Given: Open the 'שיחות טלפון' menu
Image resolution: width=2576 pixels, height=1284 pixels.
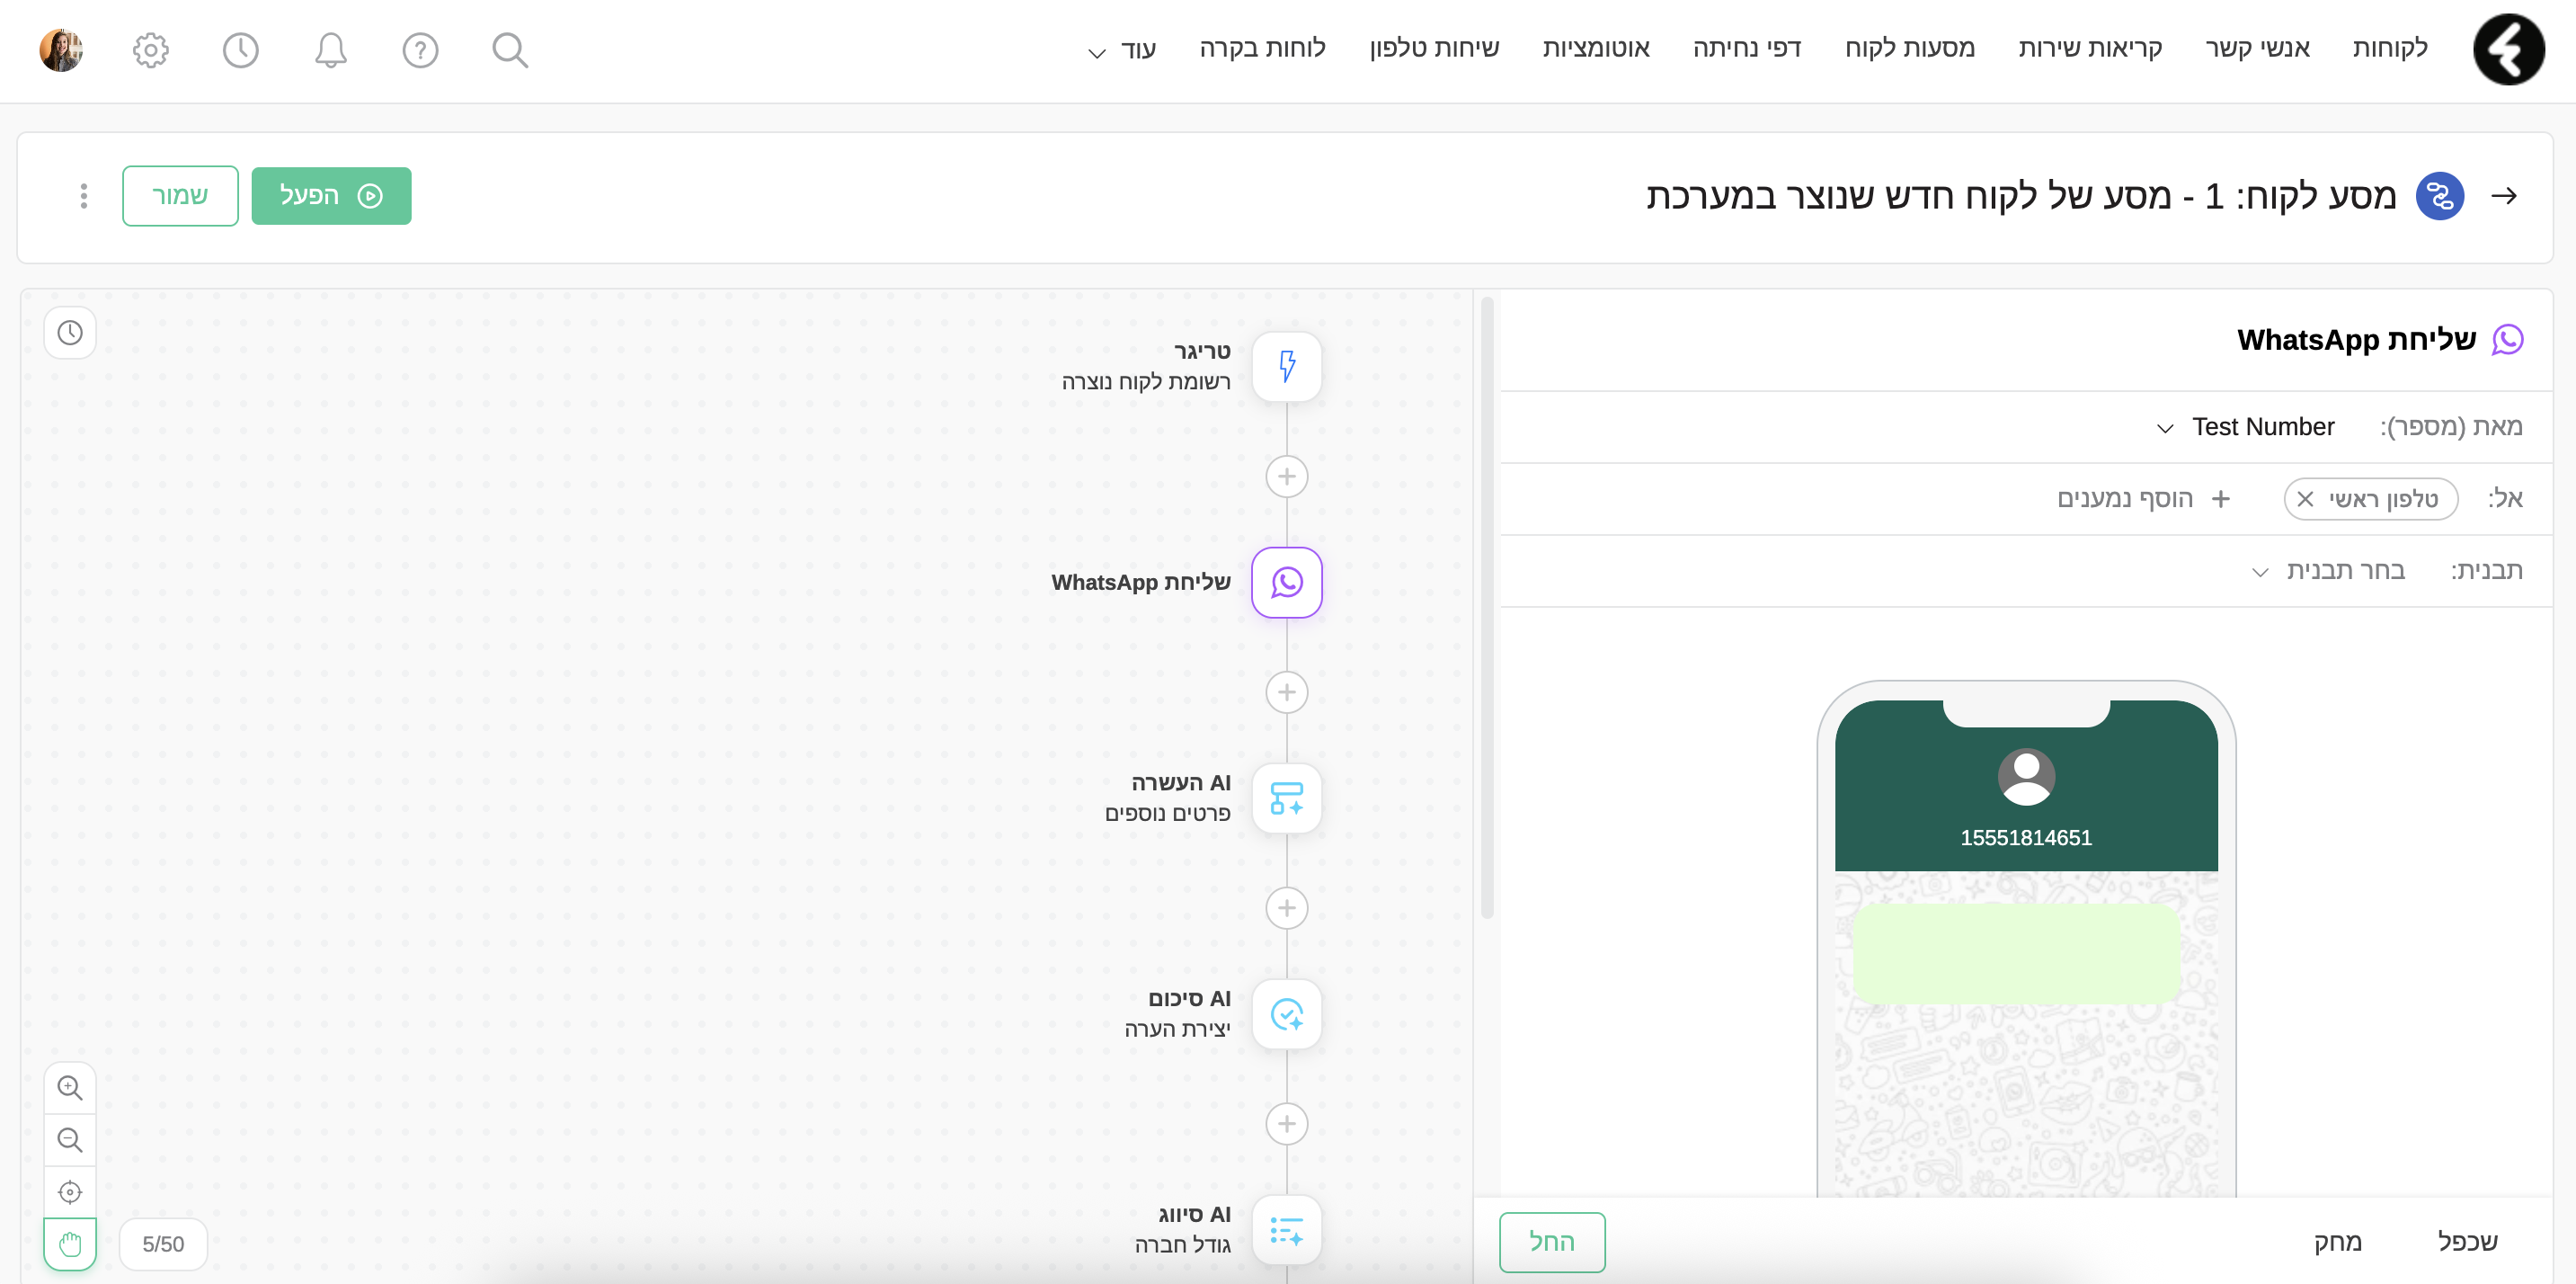Looking at the screenshot, I should [x=1434, y=48].
